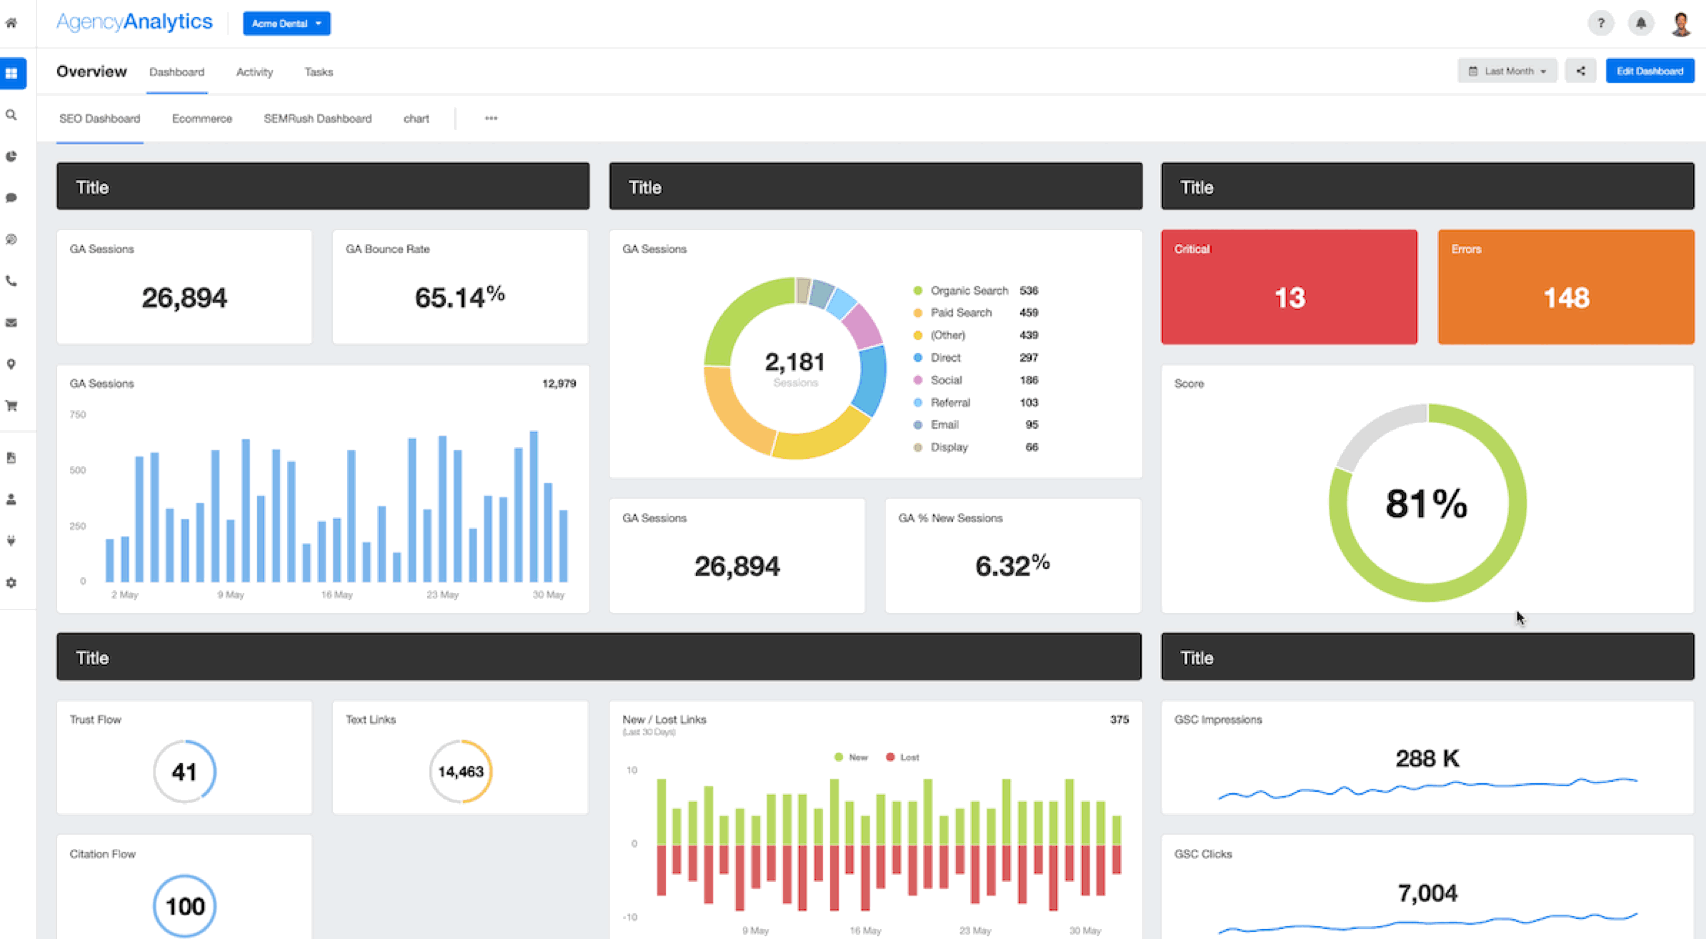This screenshot has width=1706, height=939.
Task: Click the 375 total on New / Lost Links
Action: 1119,719
